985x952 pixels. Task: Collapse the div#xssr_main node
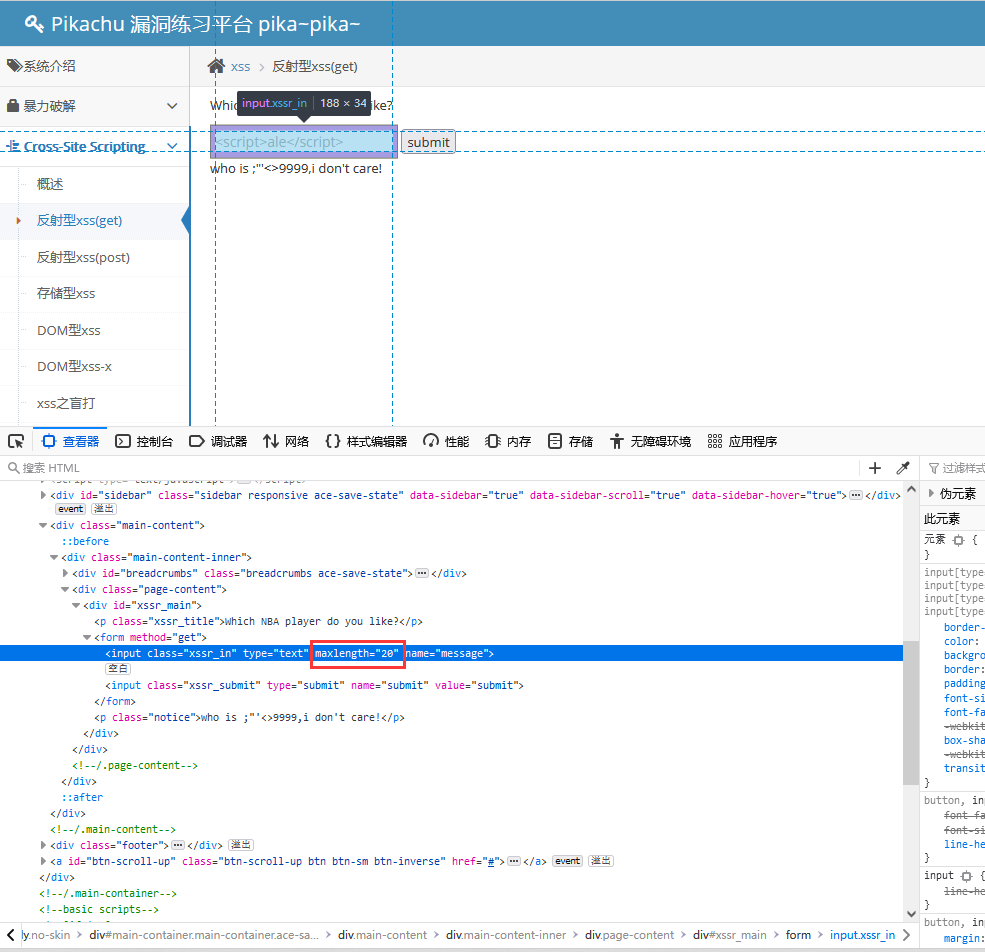point(76,605)
